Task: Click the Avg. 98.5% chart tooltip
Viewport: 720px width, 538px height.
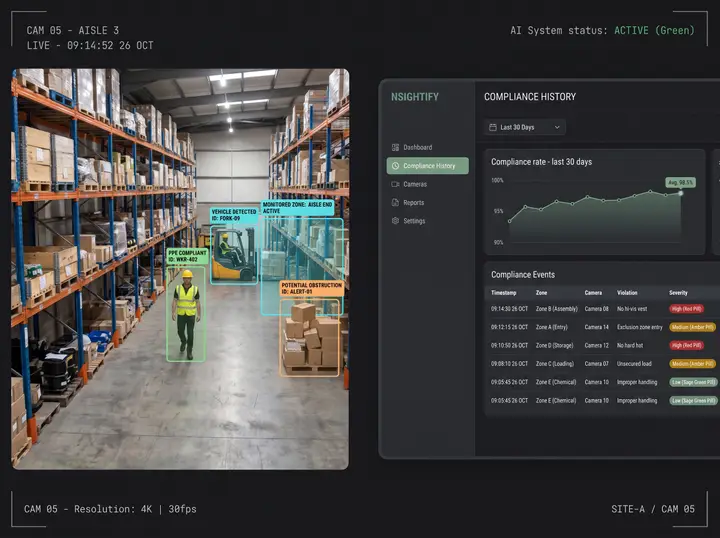Action: point(681,182)
